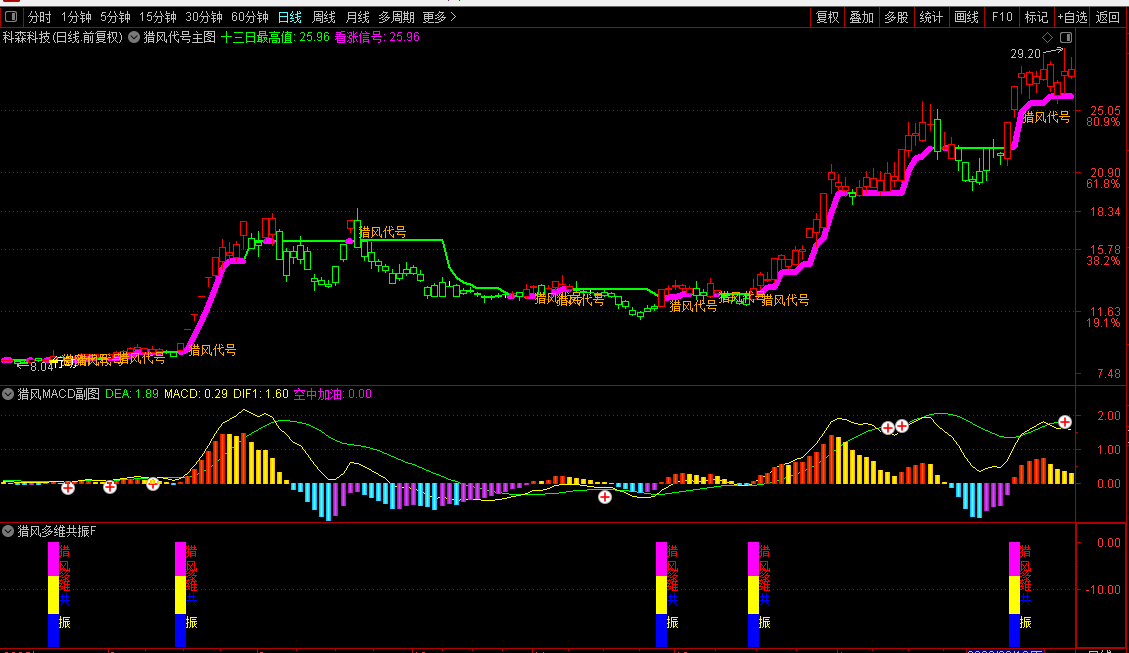The height and width of the screenshot is (653, 1129).
Task: Click the 标记 mark button
Action: [x=1036, y=17]
